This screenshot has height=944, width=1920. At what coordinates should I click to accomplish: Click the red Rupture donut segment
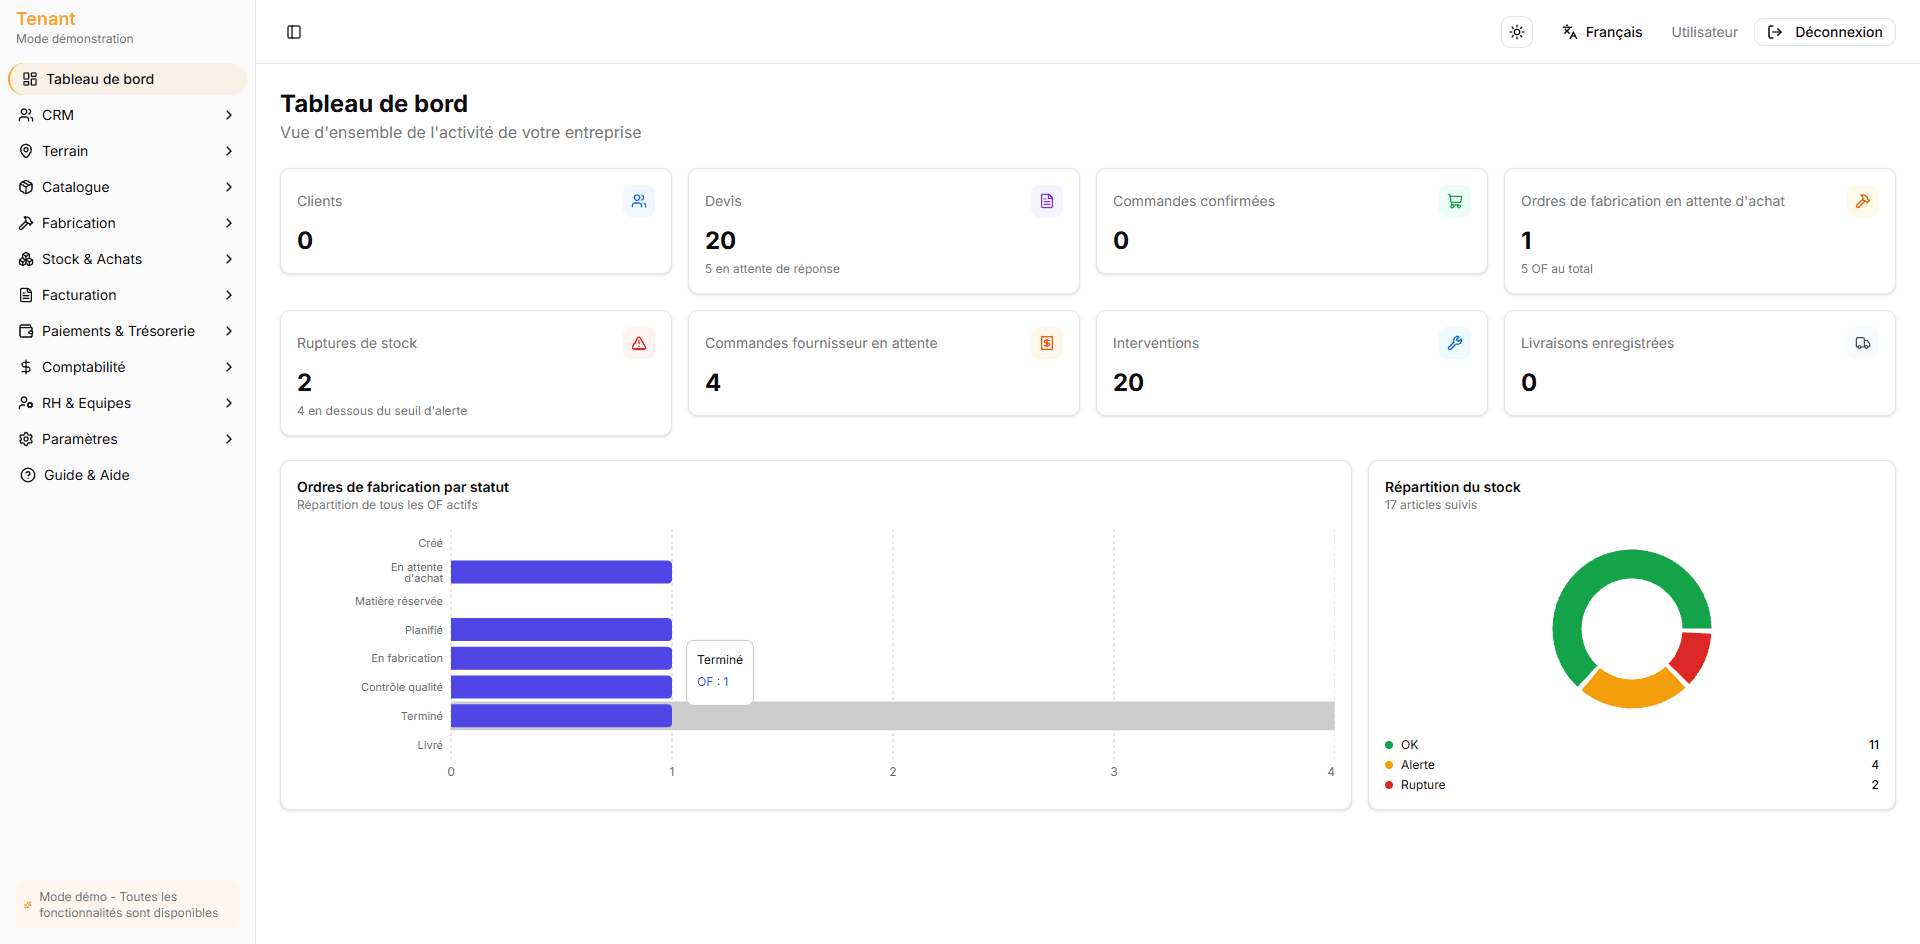point(1692,656)
